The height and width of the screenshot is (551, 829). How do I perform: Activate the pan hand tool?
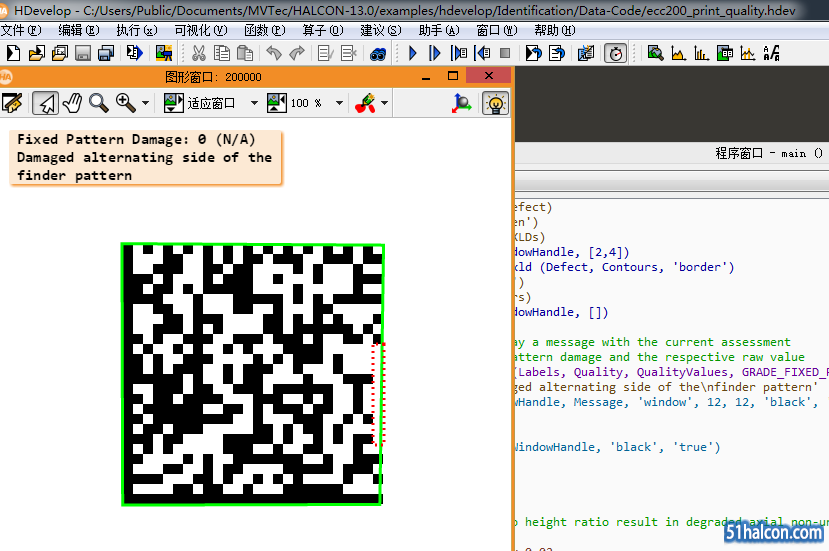click(72, 103)
